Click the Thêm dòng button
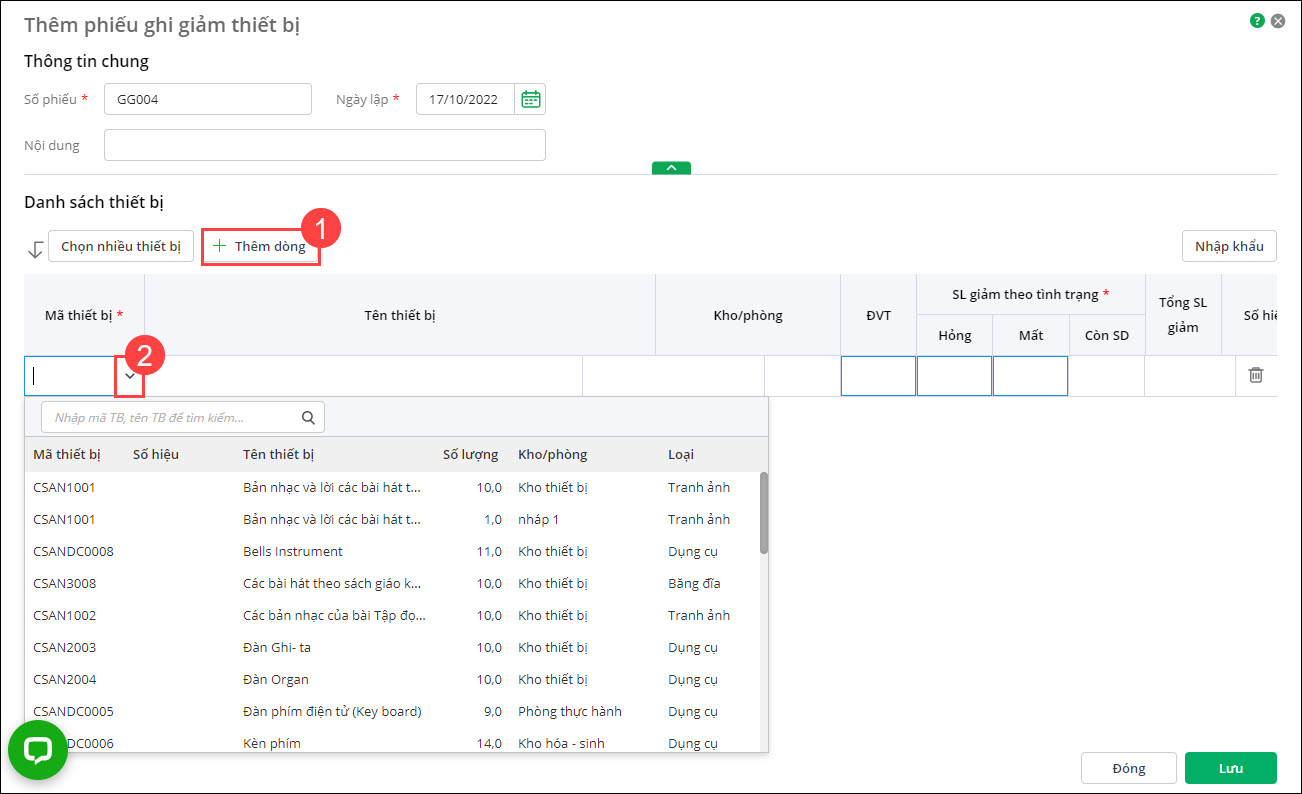Viewport: 1302px width, 794px height. click(x=261, y=246)
